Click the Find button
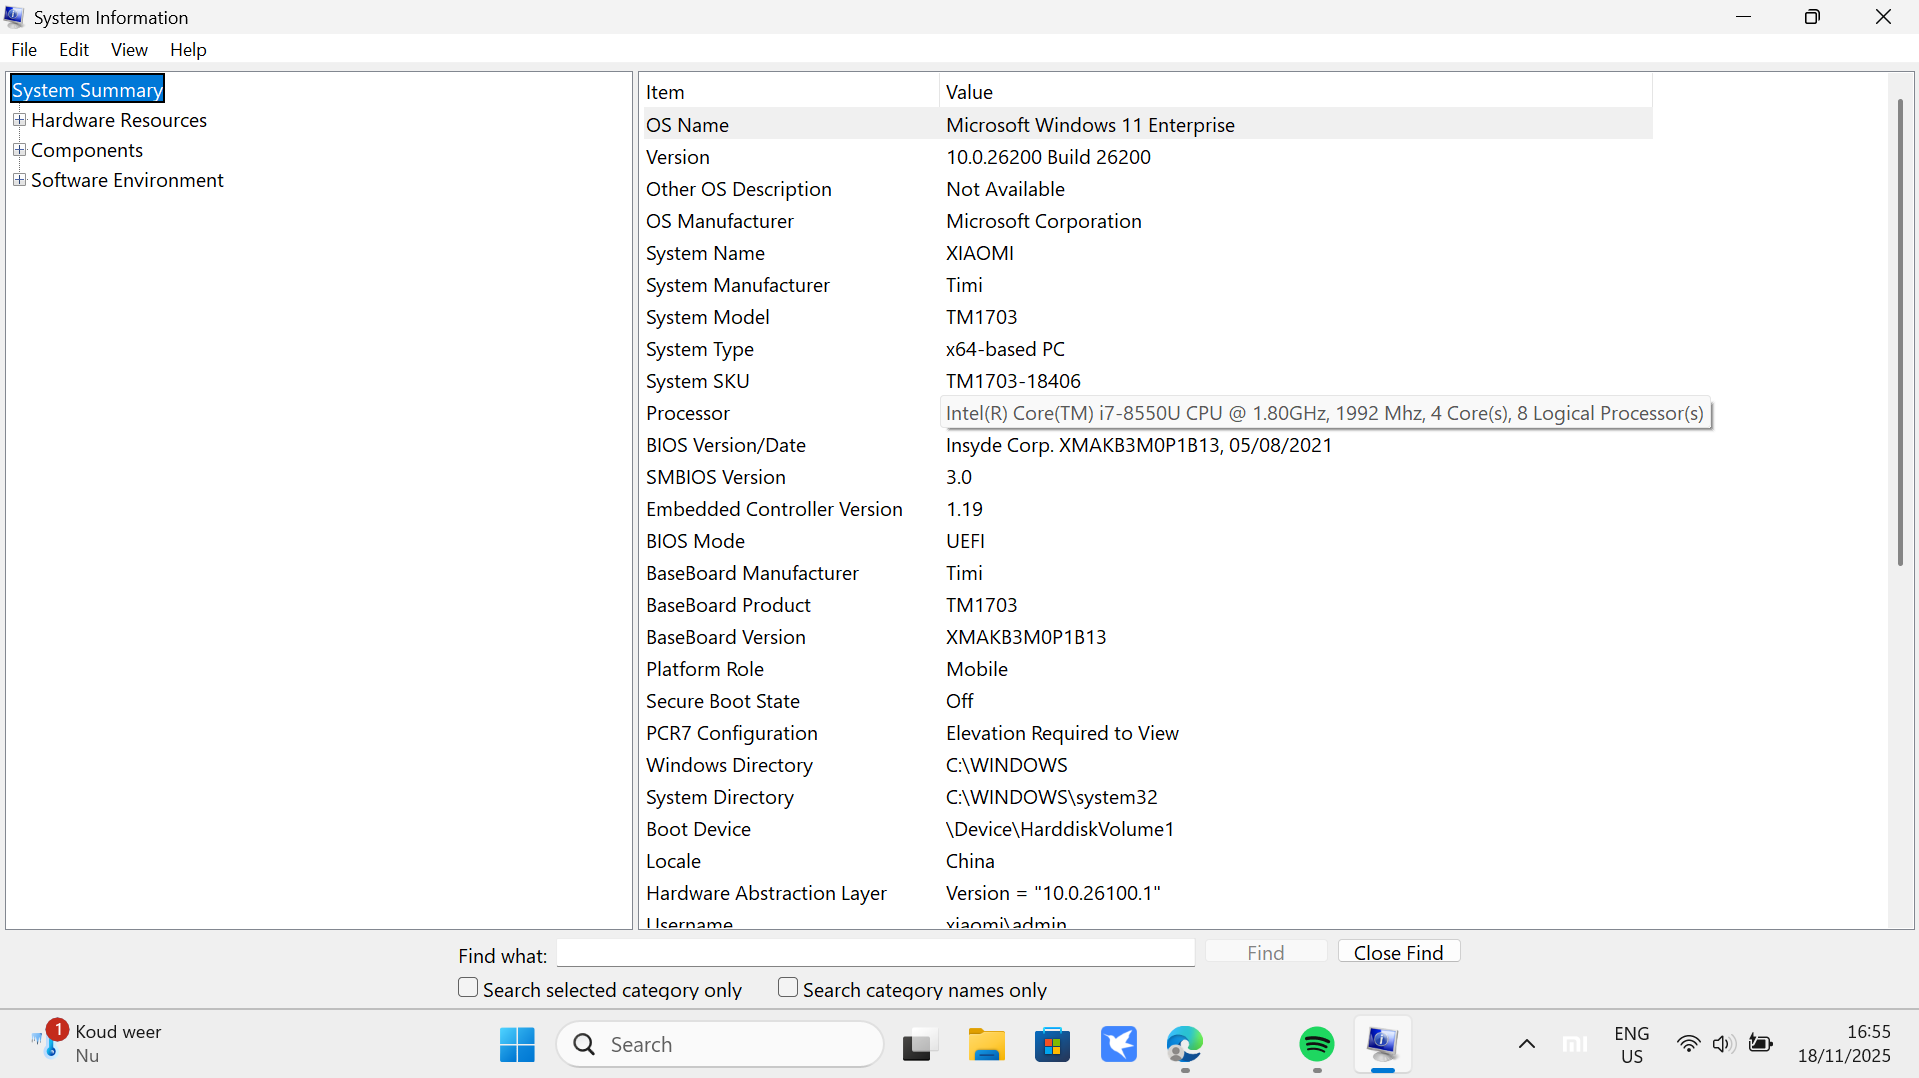 click(1266, 953)
